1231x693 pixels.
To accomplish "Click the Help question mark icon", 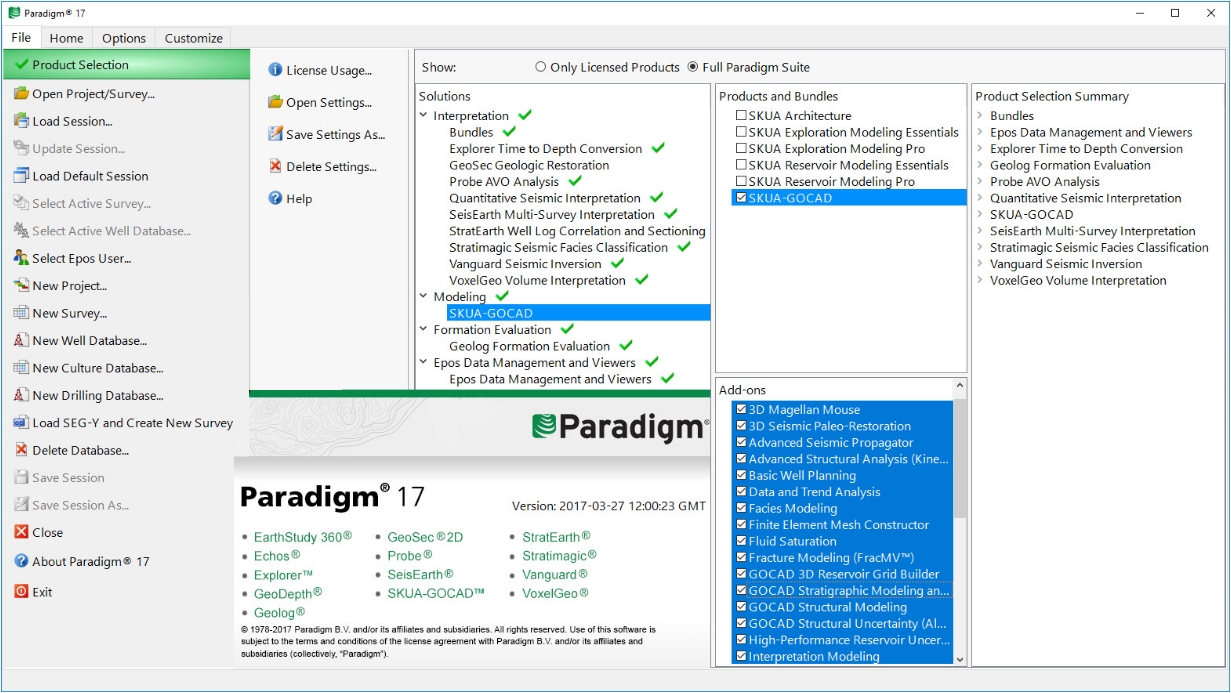I will tap(275, 198).
